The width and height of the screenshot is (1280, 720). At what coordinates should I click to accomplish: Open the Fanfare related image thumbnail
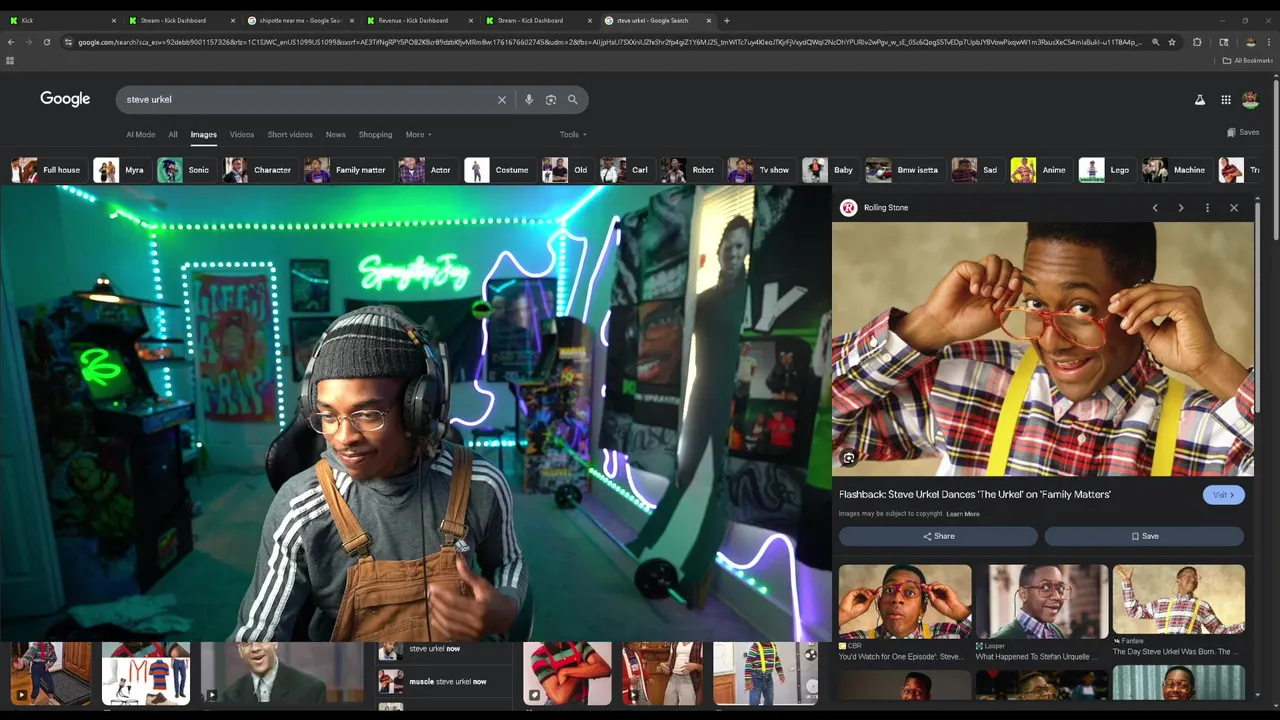[1179, 600]
